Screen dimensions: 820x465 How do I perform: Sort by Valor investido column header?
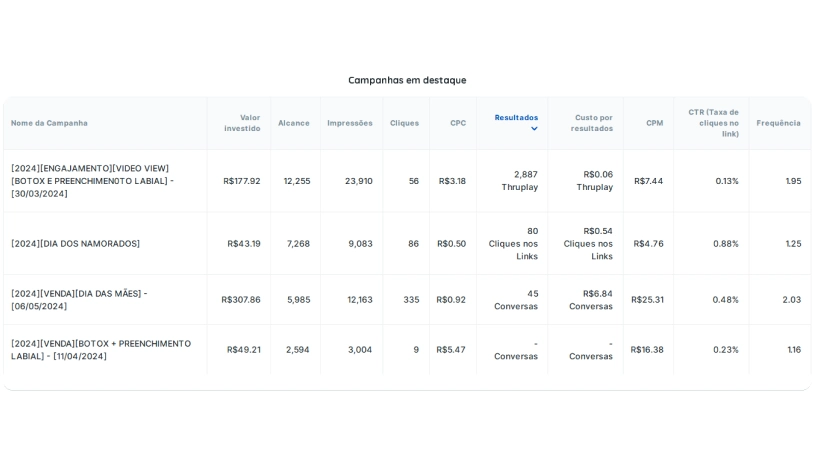click(242, 123)
